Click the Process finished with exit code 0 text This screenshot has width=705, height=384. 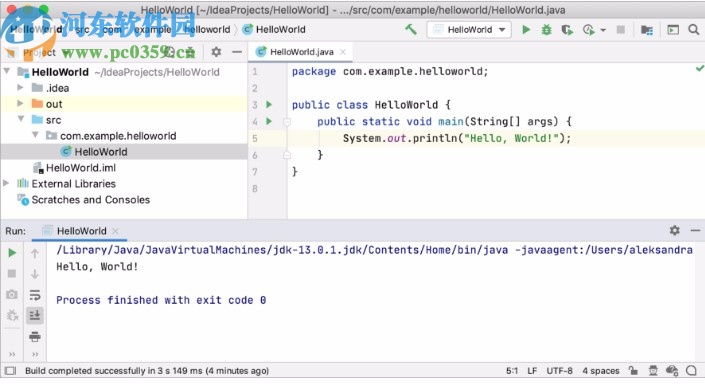pyautogui.click(x=161, y=300)
